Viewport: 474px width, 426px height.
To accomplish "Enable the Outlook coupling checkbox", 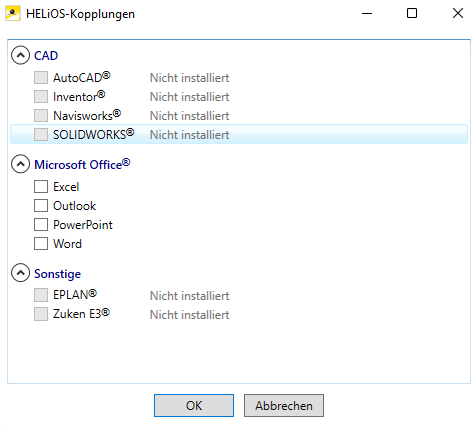I will 41,206.
